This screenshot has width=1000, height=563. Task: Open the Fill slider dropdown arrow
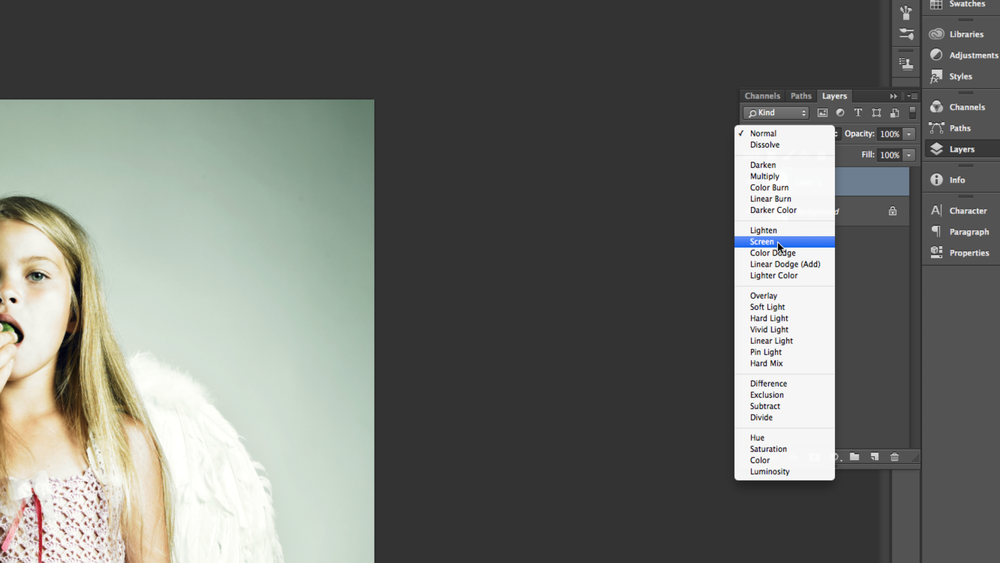pyautogui.click(x=909, y=155)
